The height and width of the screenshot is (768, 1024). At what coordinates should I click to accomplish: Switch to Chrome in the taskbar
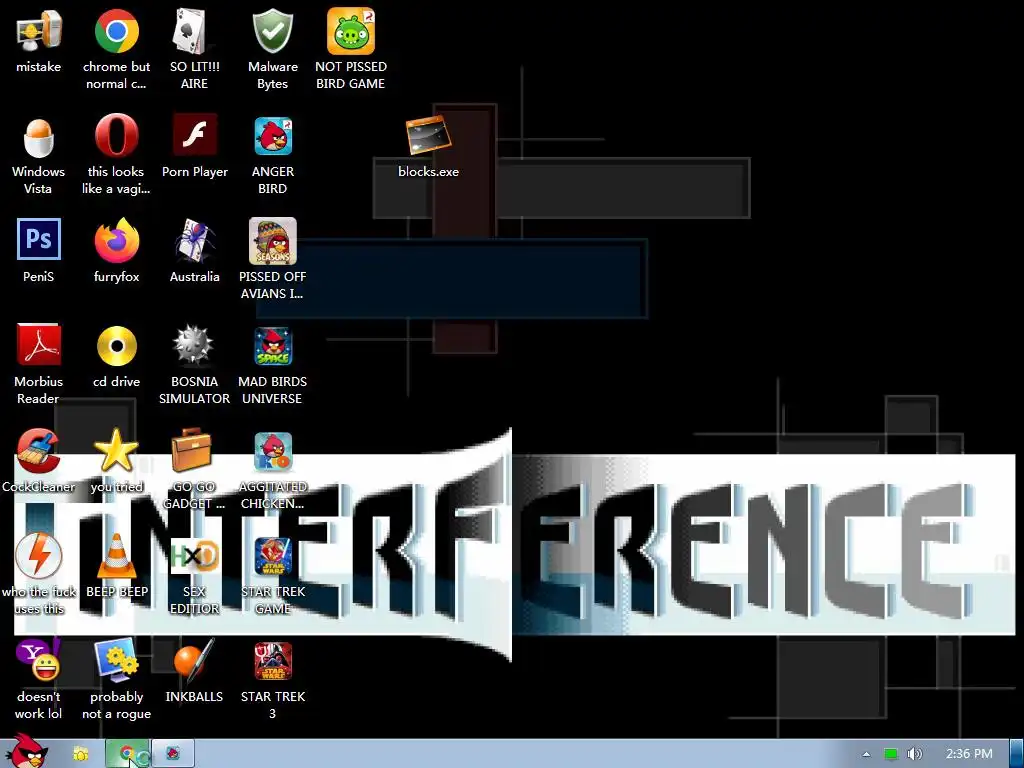coord(128,754)
